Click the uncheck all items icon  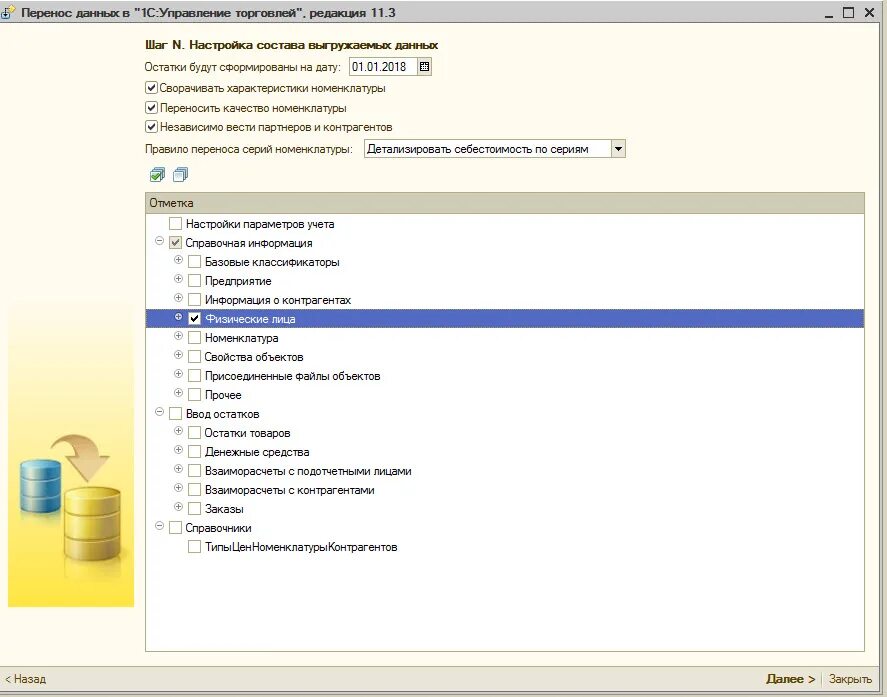coord(180,175)
